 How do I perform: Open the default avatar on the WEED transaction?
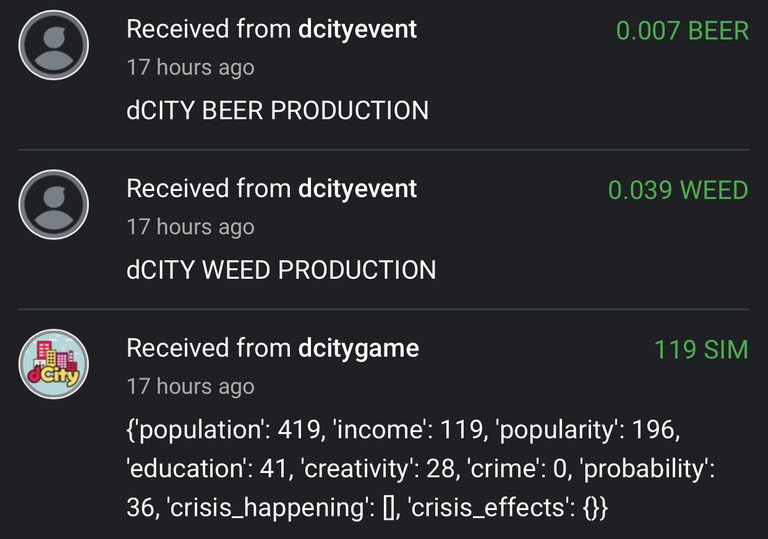[53, 205]
